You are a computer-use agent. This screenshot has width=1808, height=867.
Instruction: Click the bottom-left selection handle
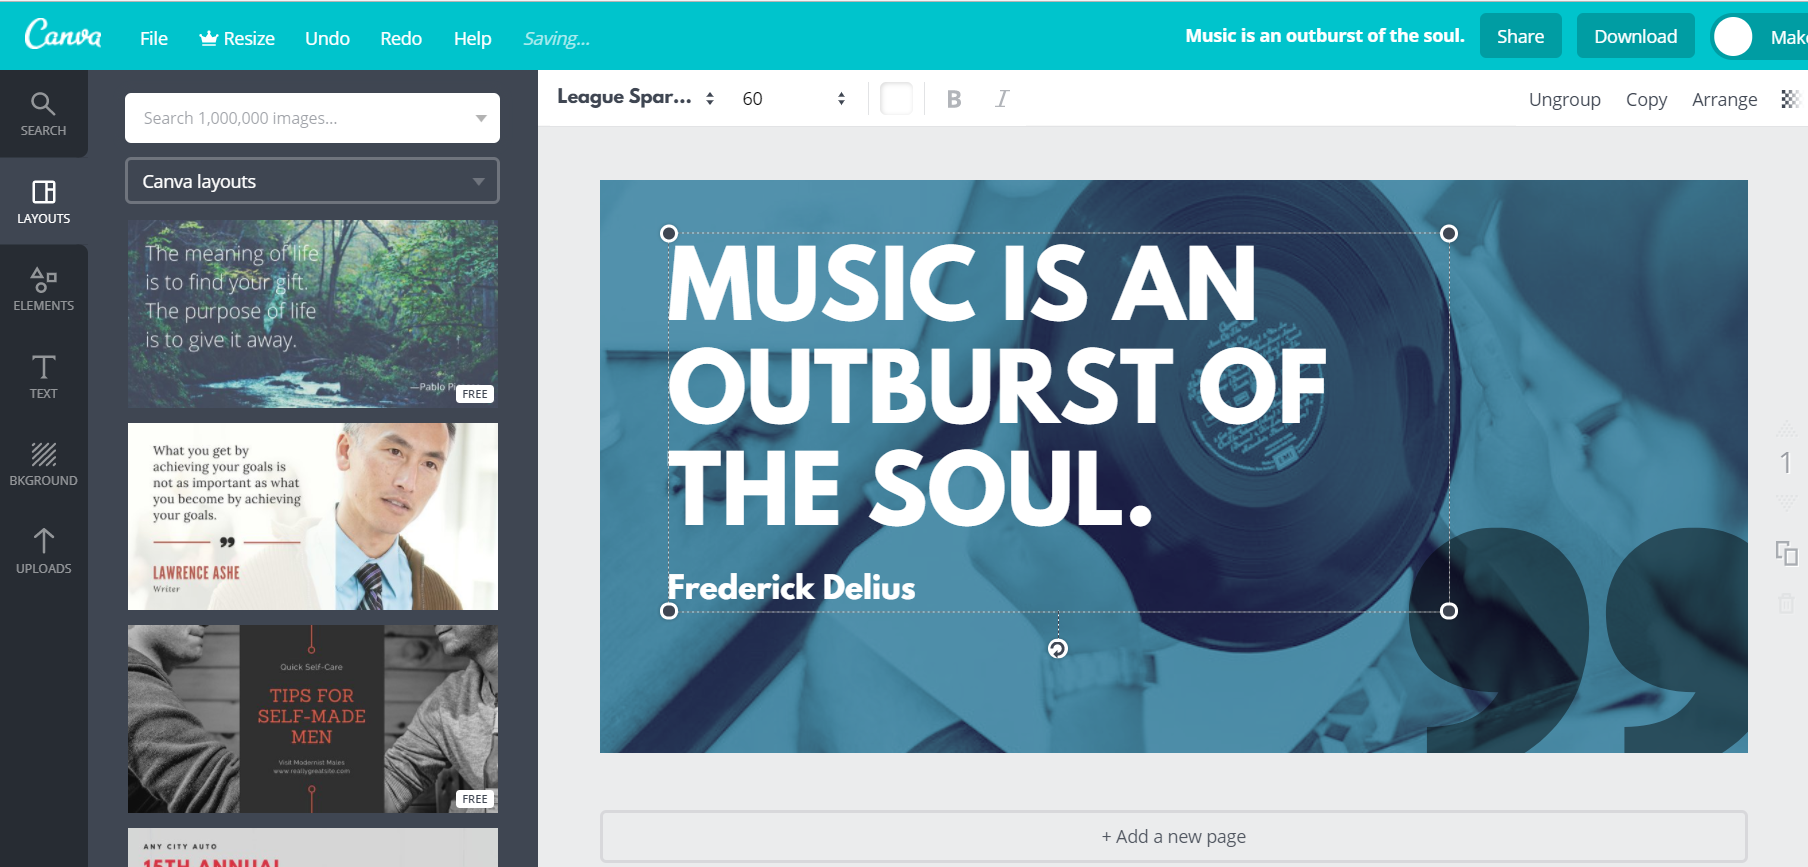(x=669, y=611)
